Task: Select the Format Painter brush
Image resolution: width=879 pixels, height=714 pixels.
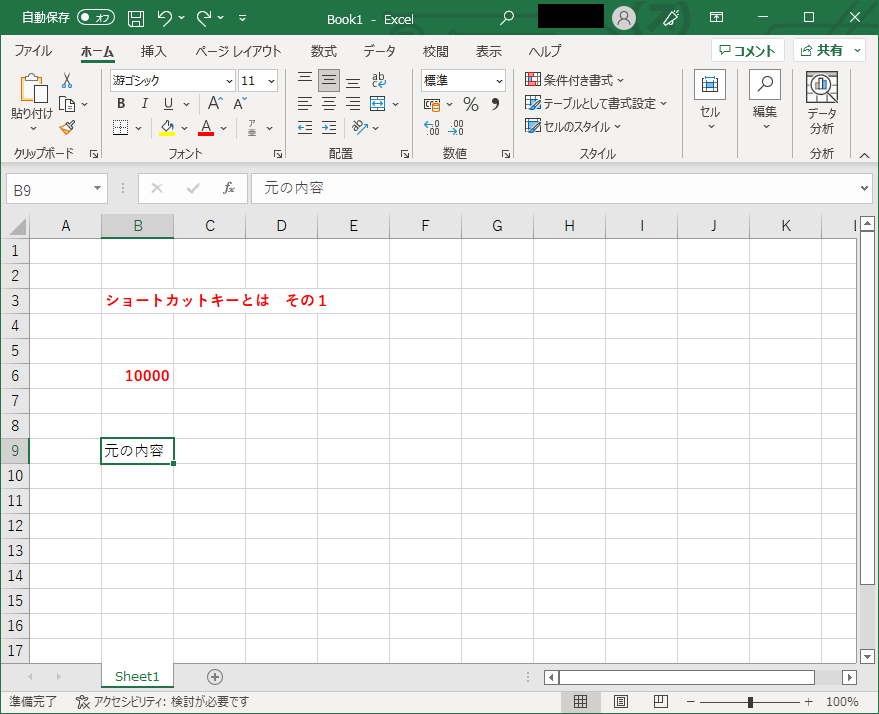Action: point(67,128)
